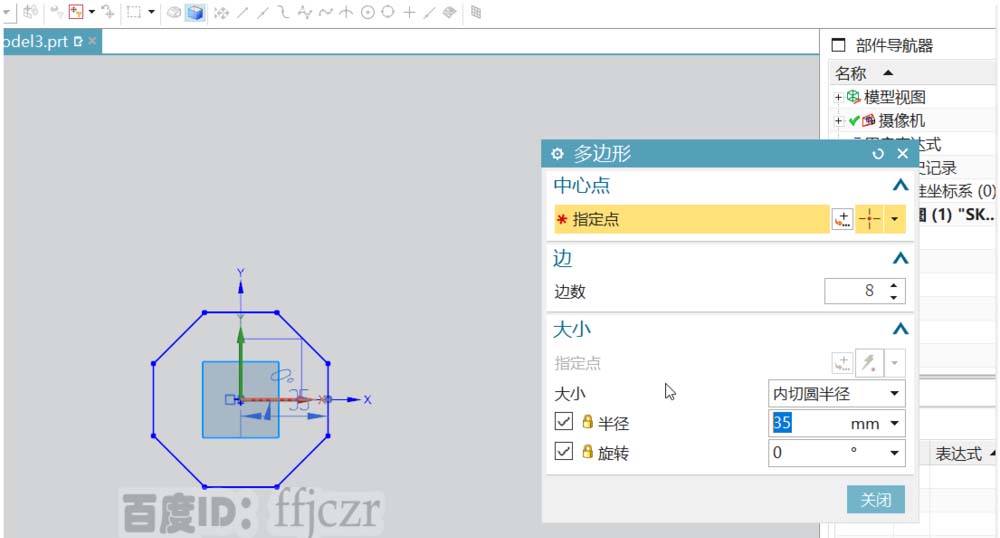Select the dashed rectangle selection tool

[x=134, y=12]
